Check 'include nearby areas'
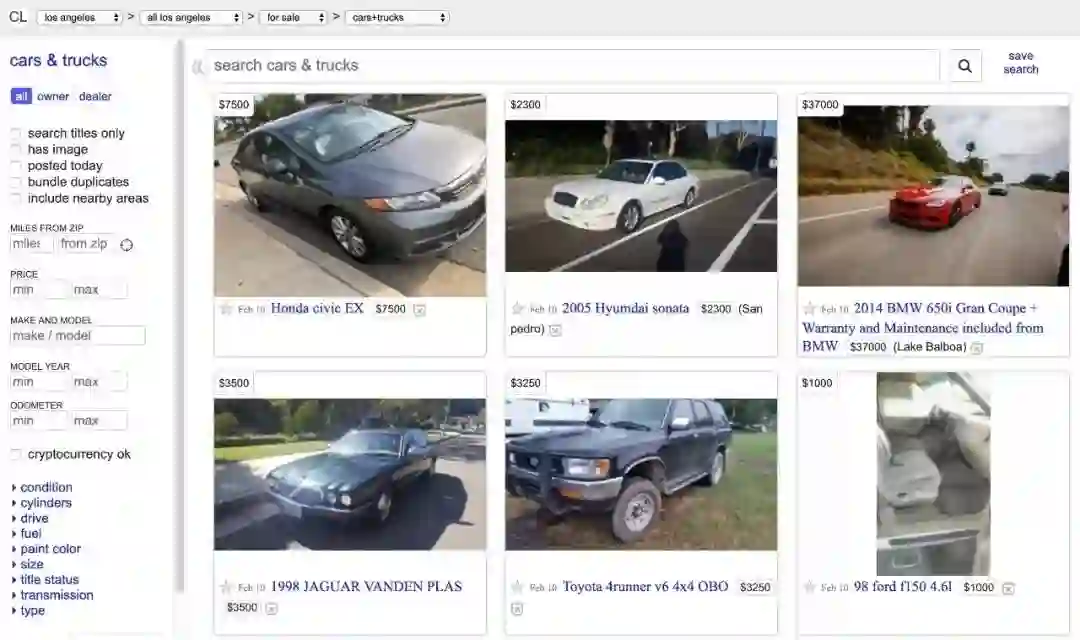 point(15,198)
